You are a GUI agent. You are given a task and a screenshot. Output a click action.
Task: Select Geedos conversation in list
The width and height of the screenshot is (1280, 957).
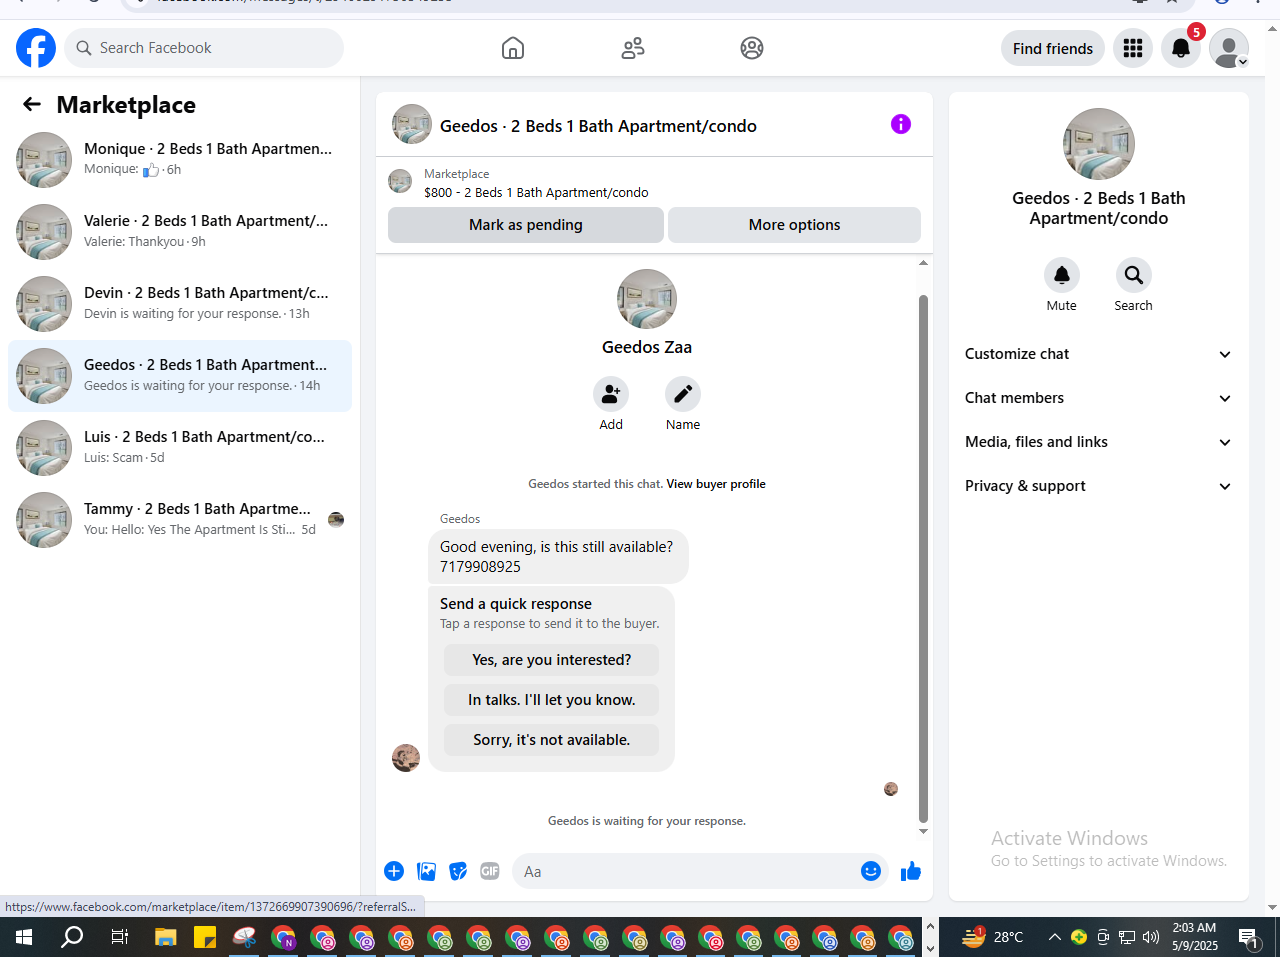click(x=180, y=376)
